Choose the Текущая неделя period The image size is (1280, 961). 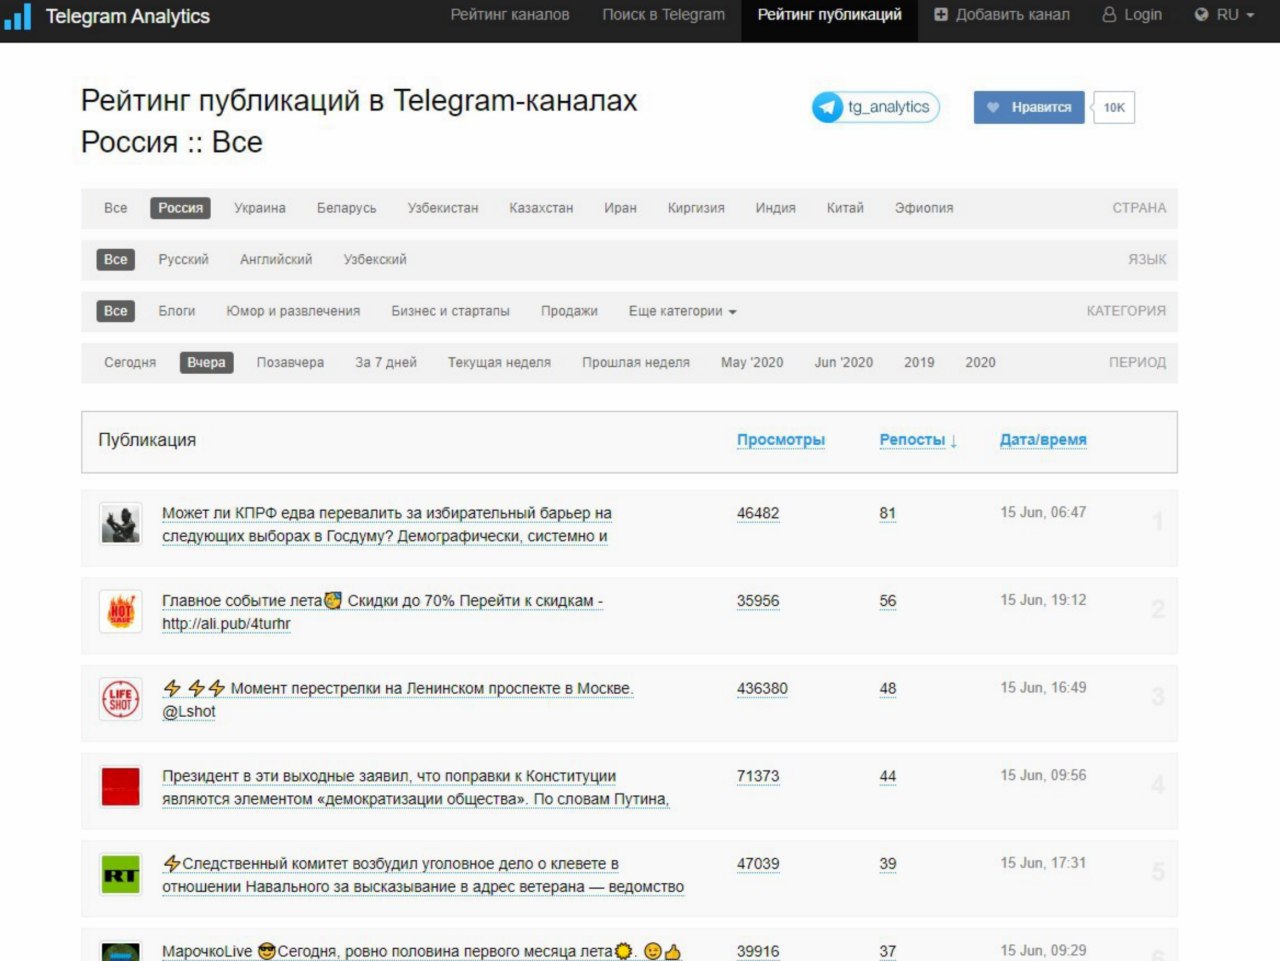click(499, 362)
